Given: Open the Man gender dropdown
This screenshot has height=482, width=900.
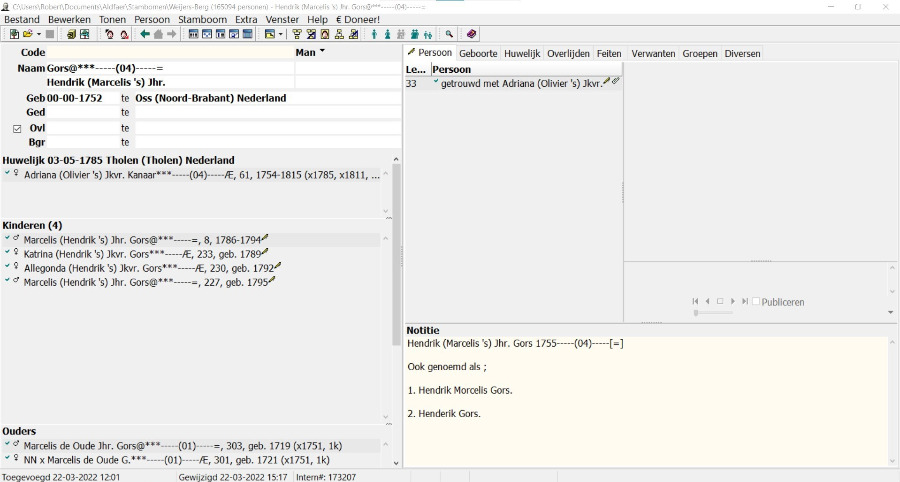Looking at the screenshot, I should [x=322, y=52].
